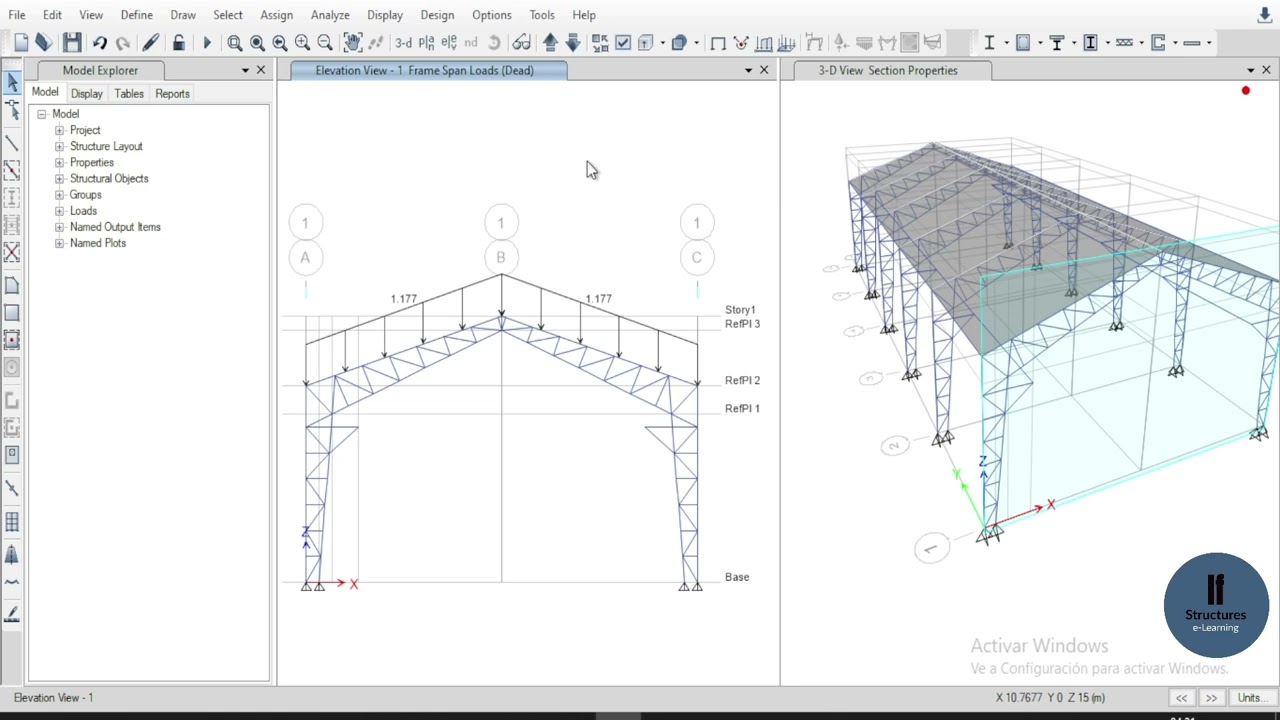Open the Define menu
The width and height of the screenshot is (1280, 720).
click(136, 15)
